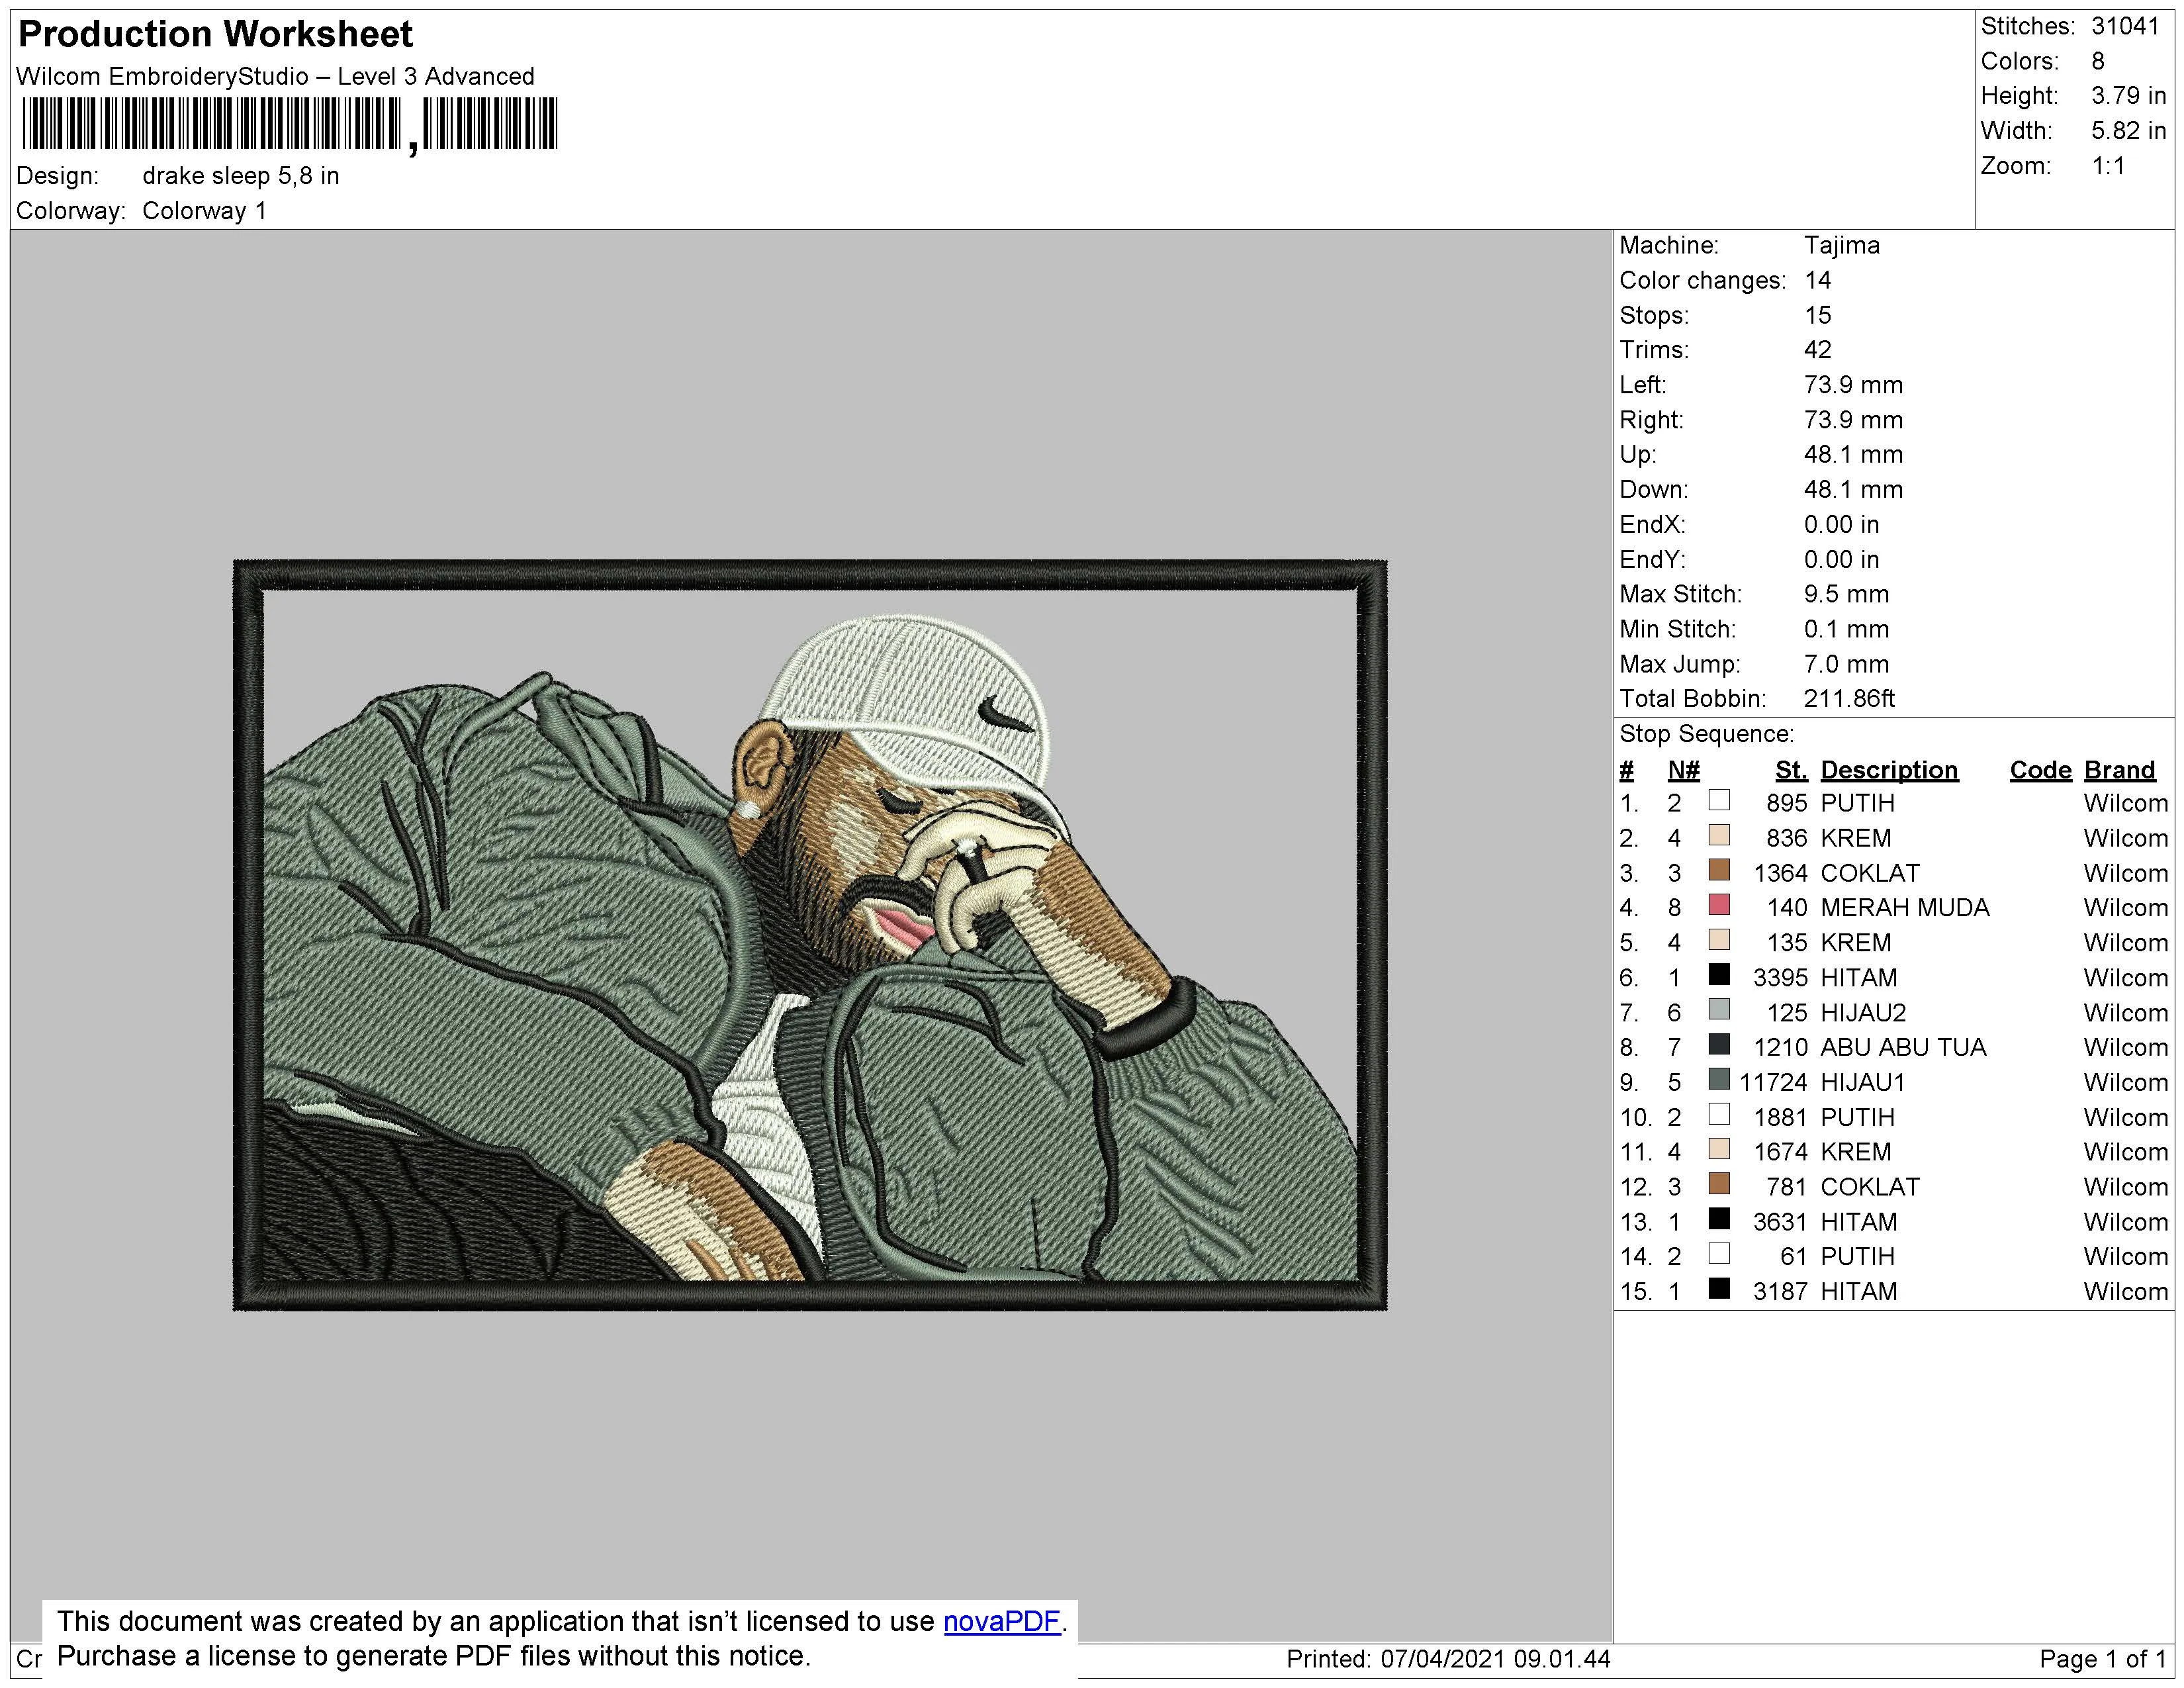Click the brown COKLAT swatch in row 3
The width and height of the screenshot is (2184, 1688).
coord(1719,870)
